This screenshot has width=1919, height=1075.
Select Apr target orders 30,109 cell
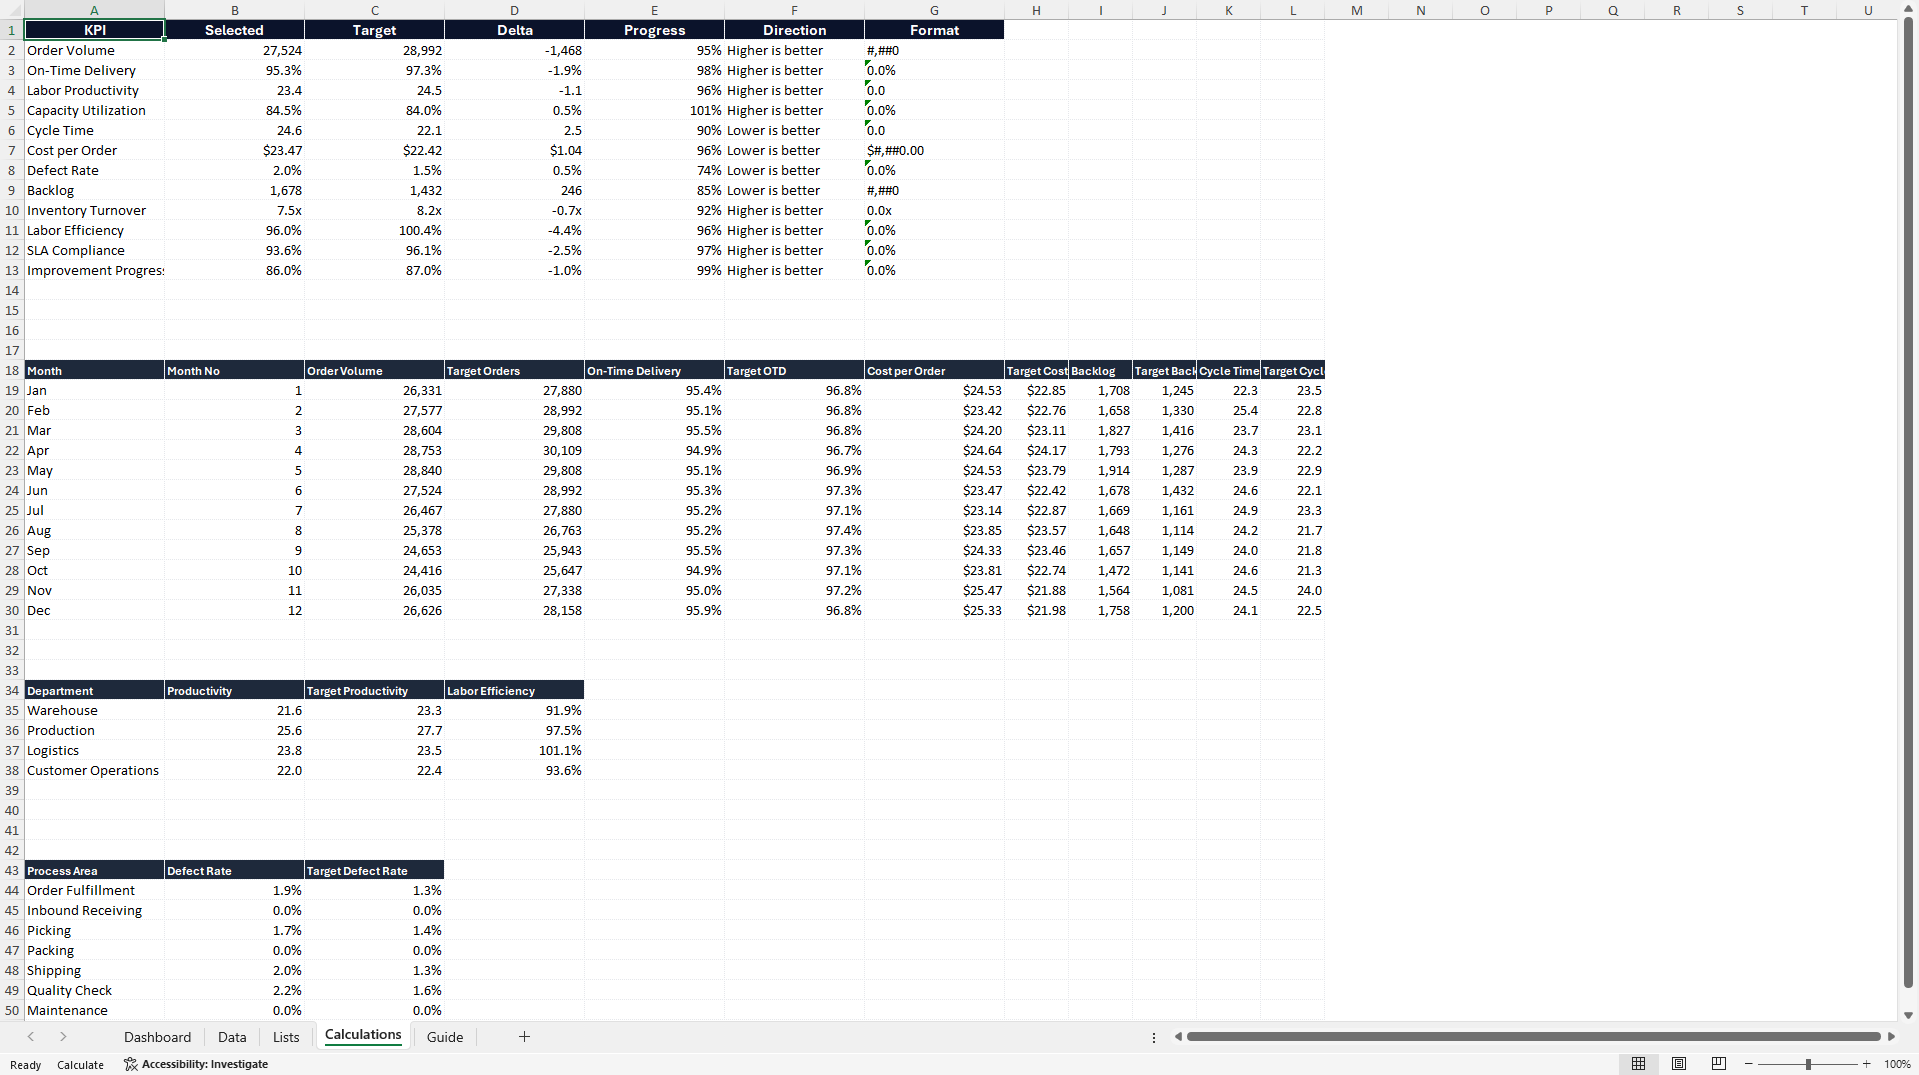pyautogui.click(x=514, y=450)
